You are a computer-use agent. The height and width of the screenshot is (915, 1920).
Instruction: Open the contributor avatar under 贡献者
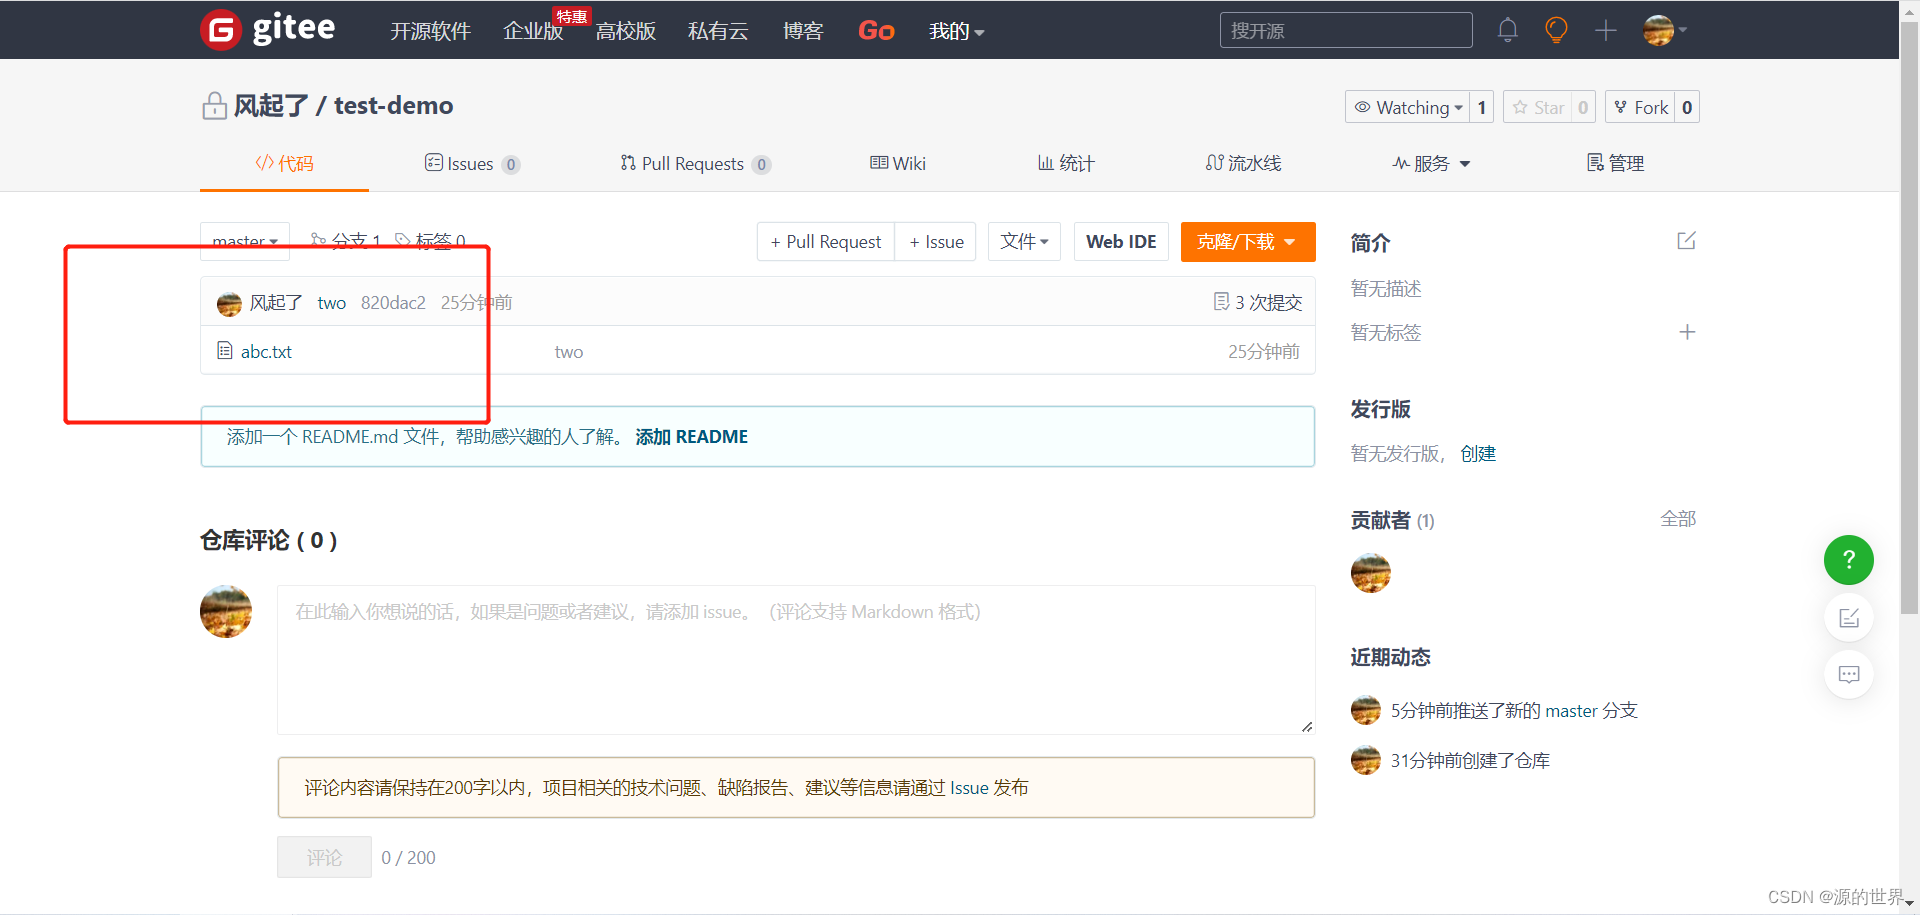(1370, 573)
